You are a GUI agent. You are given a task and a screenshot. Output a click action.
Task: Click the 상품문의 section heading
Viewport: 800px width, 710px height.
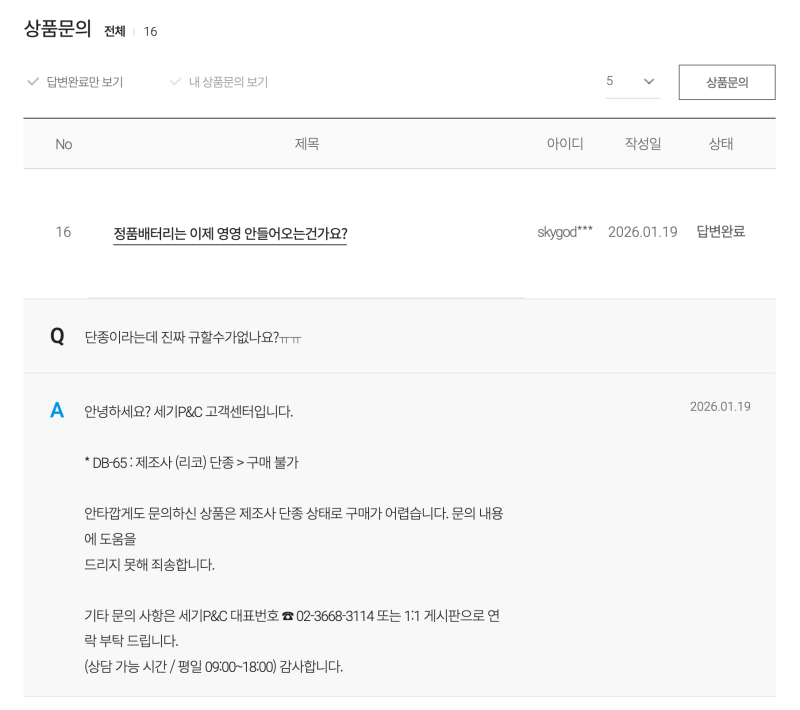[58, 29]
